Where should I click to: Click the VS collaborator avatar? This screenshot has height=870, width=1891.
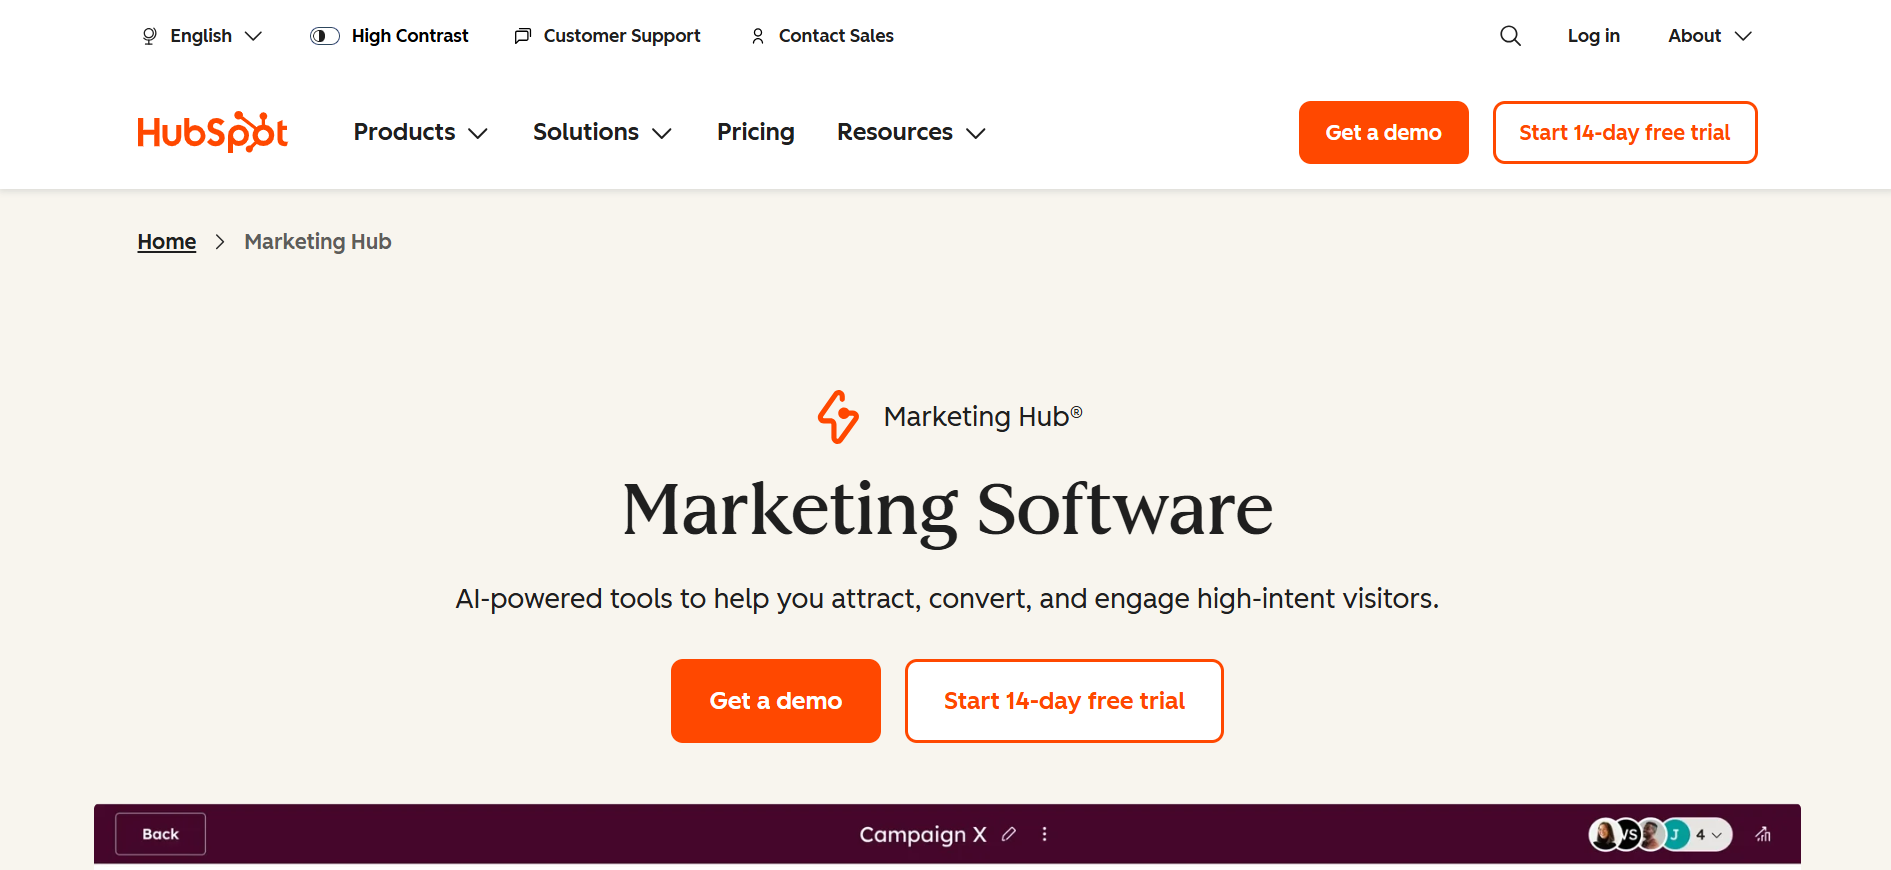(1628, 835)
